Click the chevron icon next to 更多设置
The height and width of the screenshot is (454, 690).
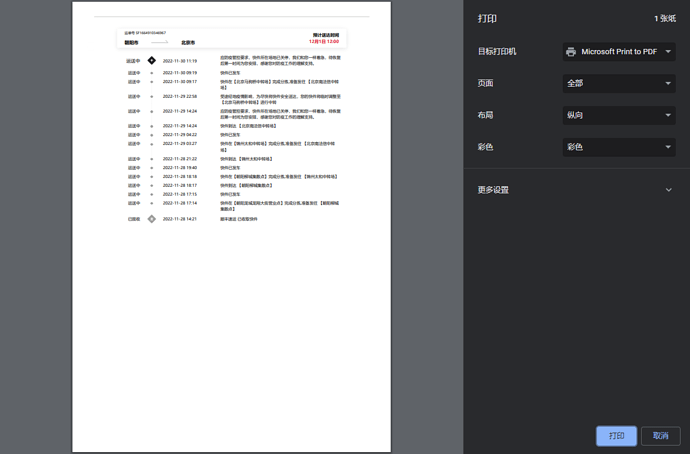tap(668, 190)
